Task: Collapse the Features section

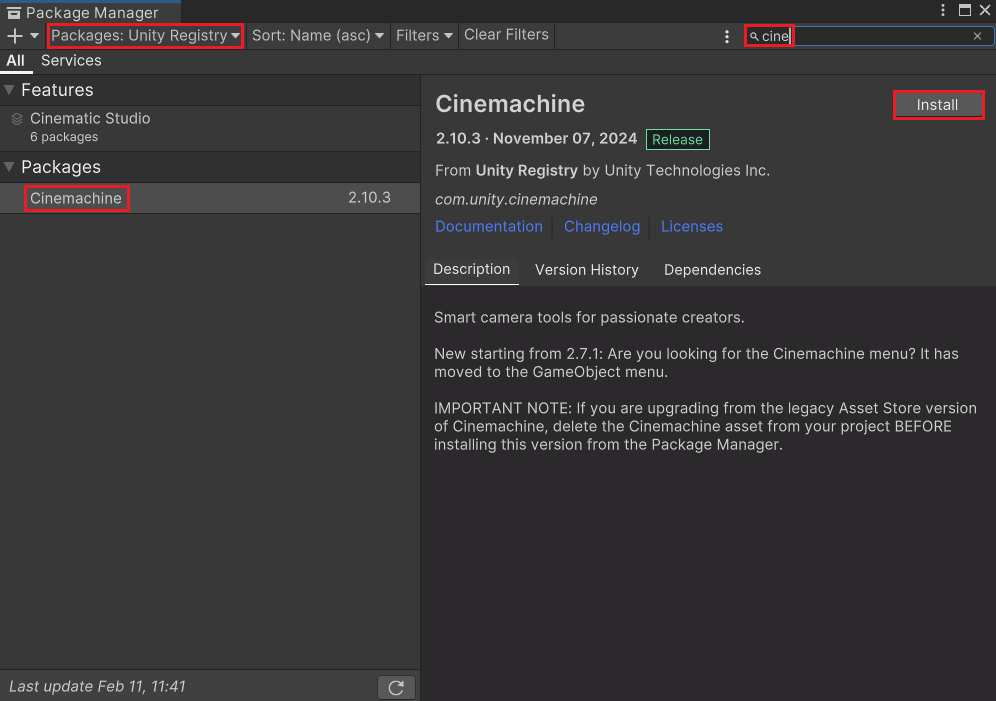Action: click(9, 90)
